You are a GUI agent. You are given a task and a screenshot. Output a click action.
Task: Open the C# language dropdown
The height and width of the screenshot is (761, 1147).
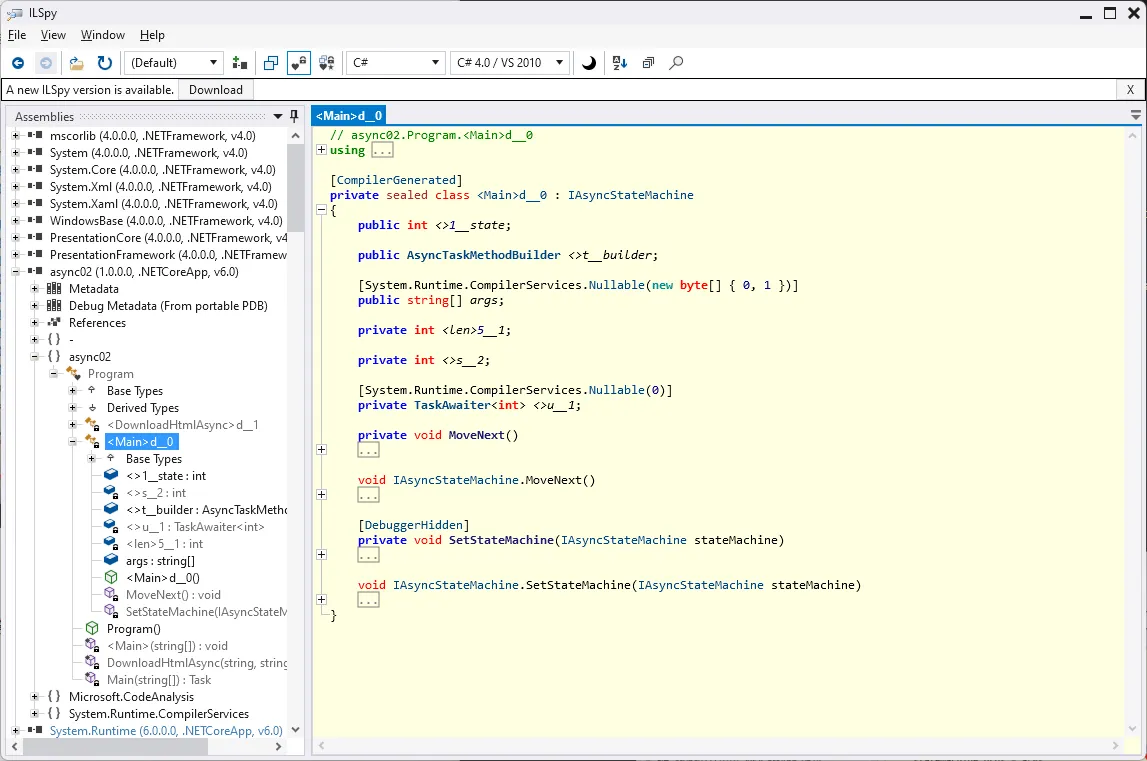pyautogui.click(x=396, y=63)
